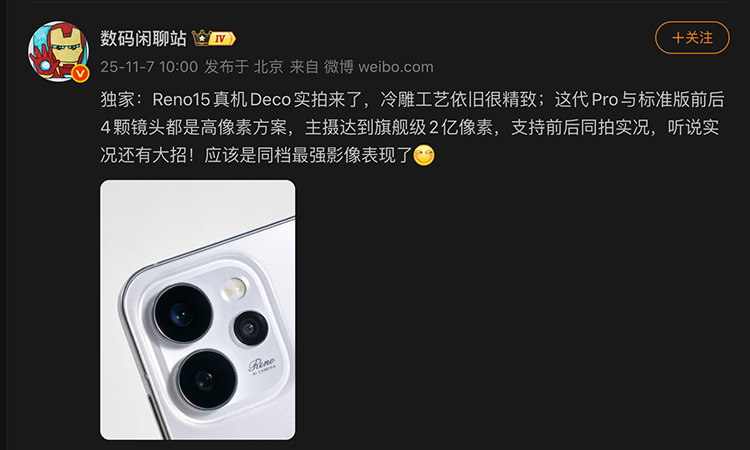Screen dimensions: 750x450
Task: Click the last text line 况还有大招
Action: 256,155
